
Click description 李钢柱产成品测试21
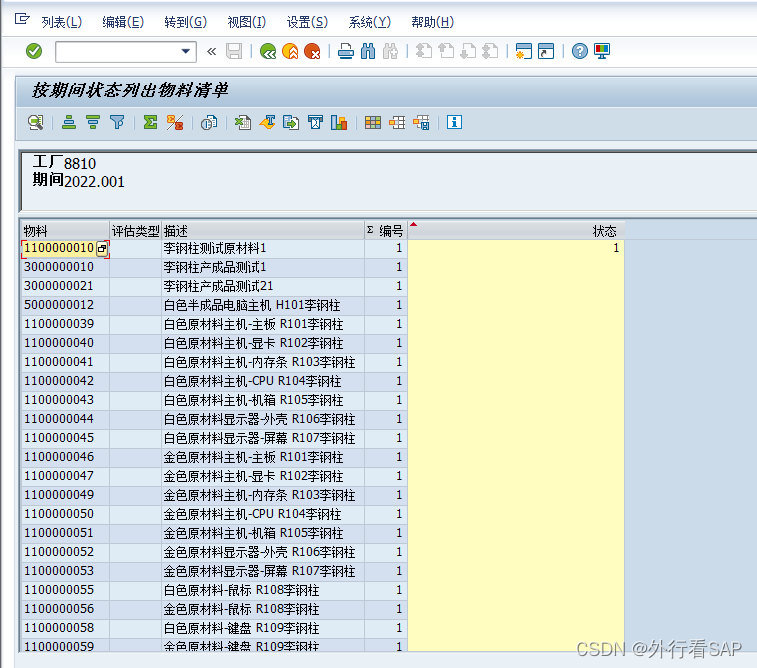coord(218,286)
